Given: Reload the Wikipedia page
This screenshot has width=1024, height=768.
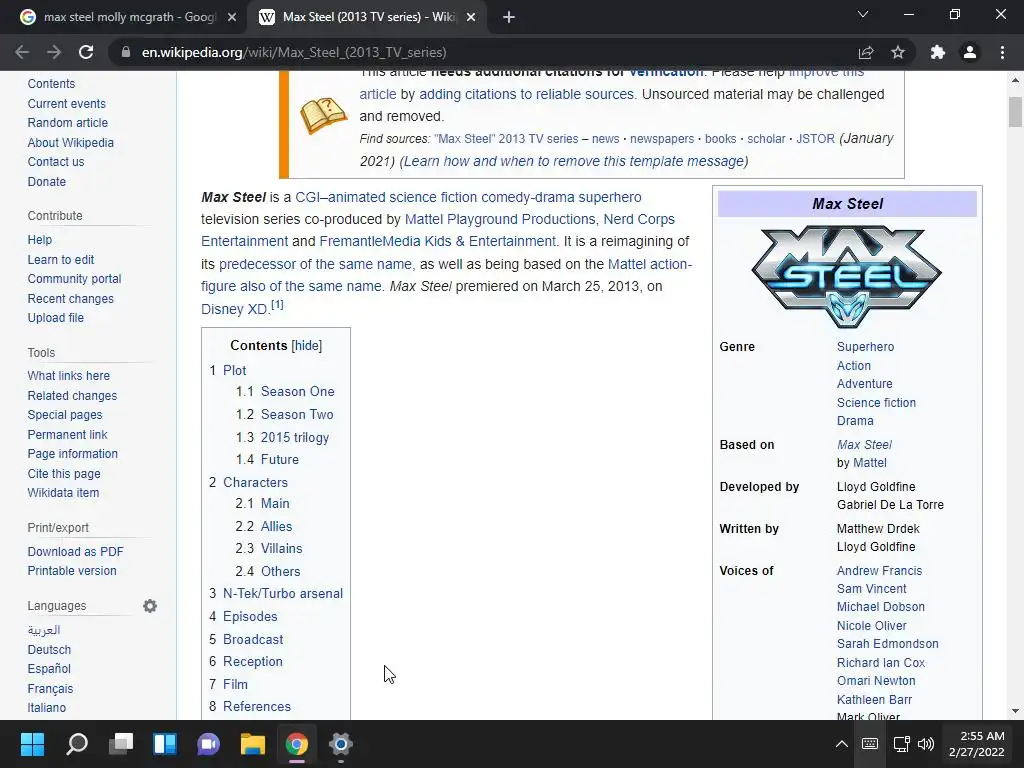Looking at the screenshot, I should (86, 52).
